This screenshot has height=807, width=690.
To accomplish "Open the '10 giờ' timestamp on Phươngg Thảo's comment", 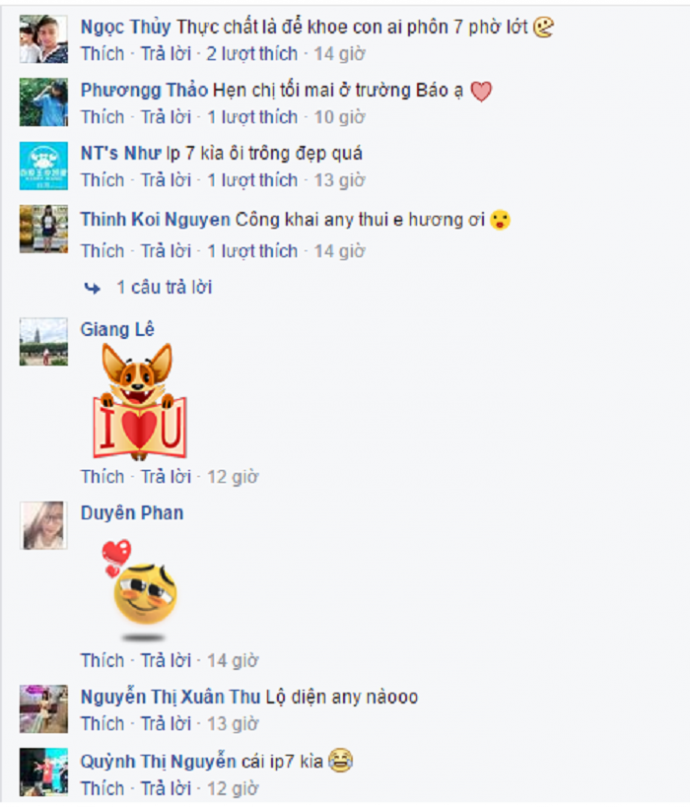I will tap(340, 117).
